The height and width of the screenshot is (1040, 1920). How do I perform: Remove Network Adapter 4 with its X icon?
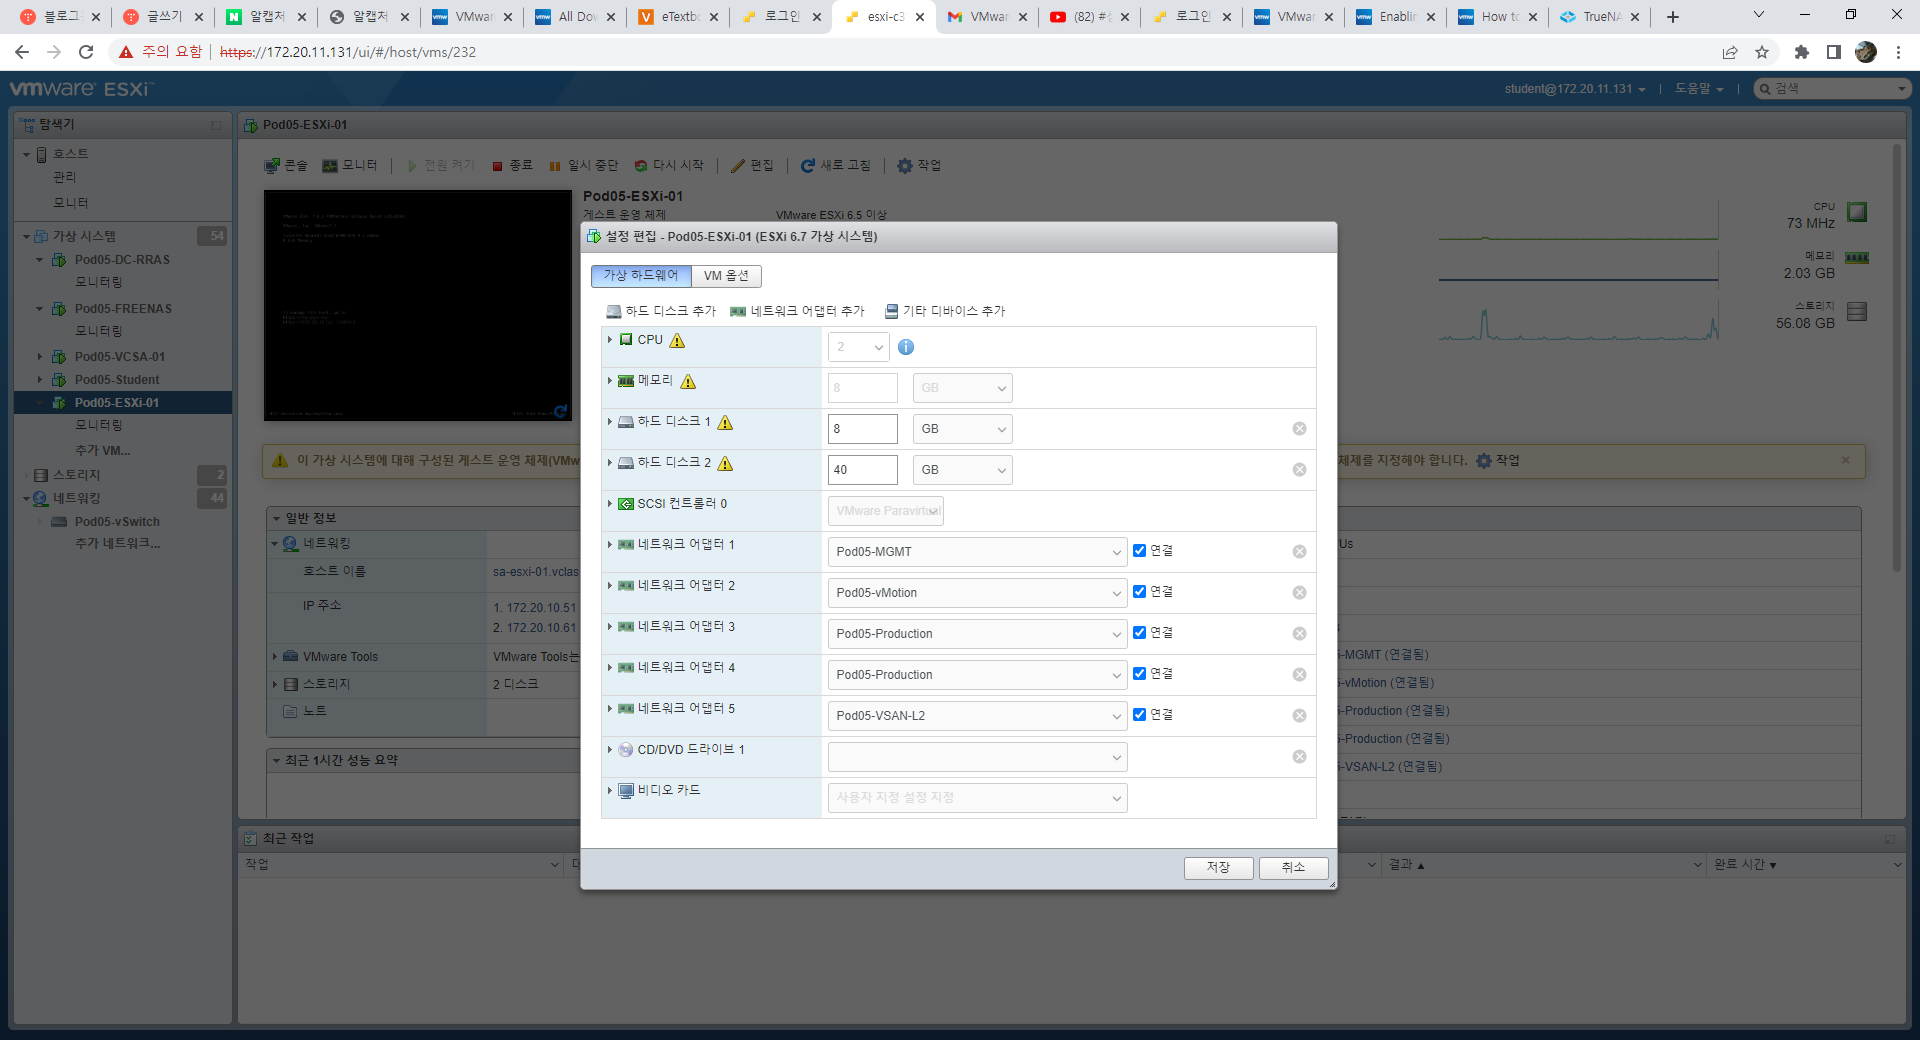coord(1299,675)
